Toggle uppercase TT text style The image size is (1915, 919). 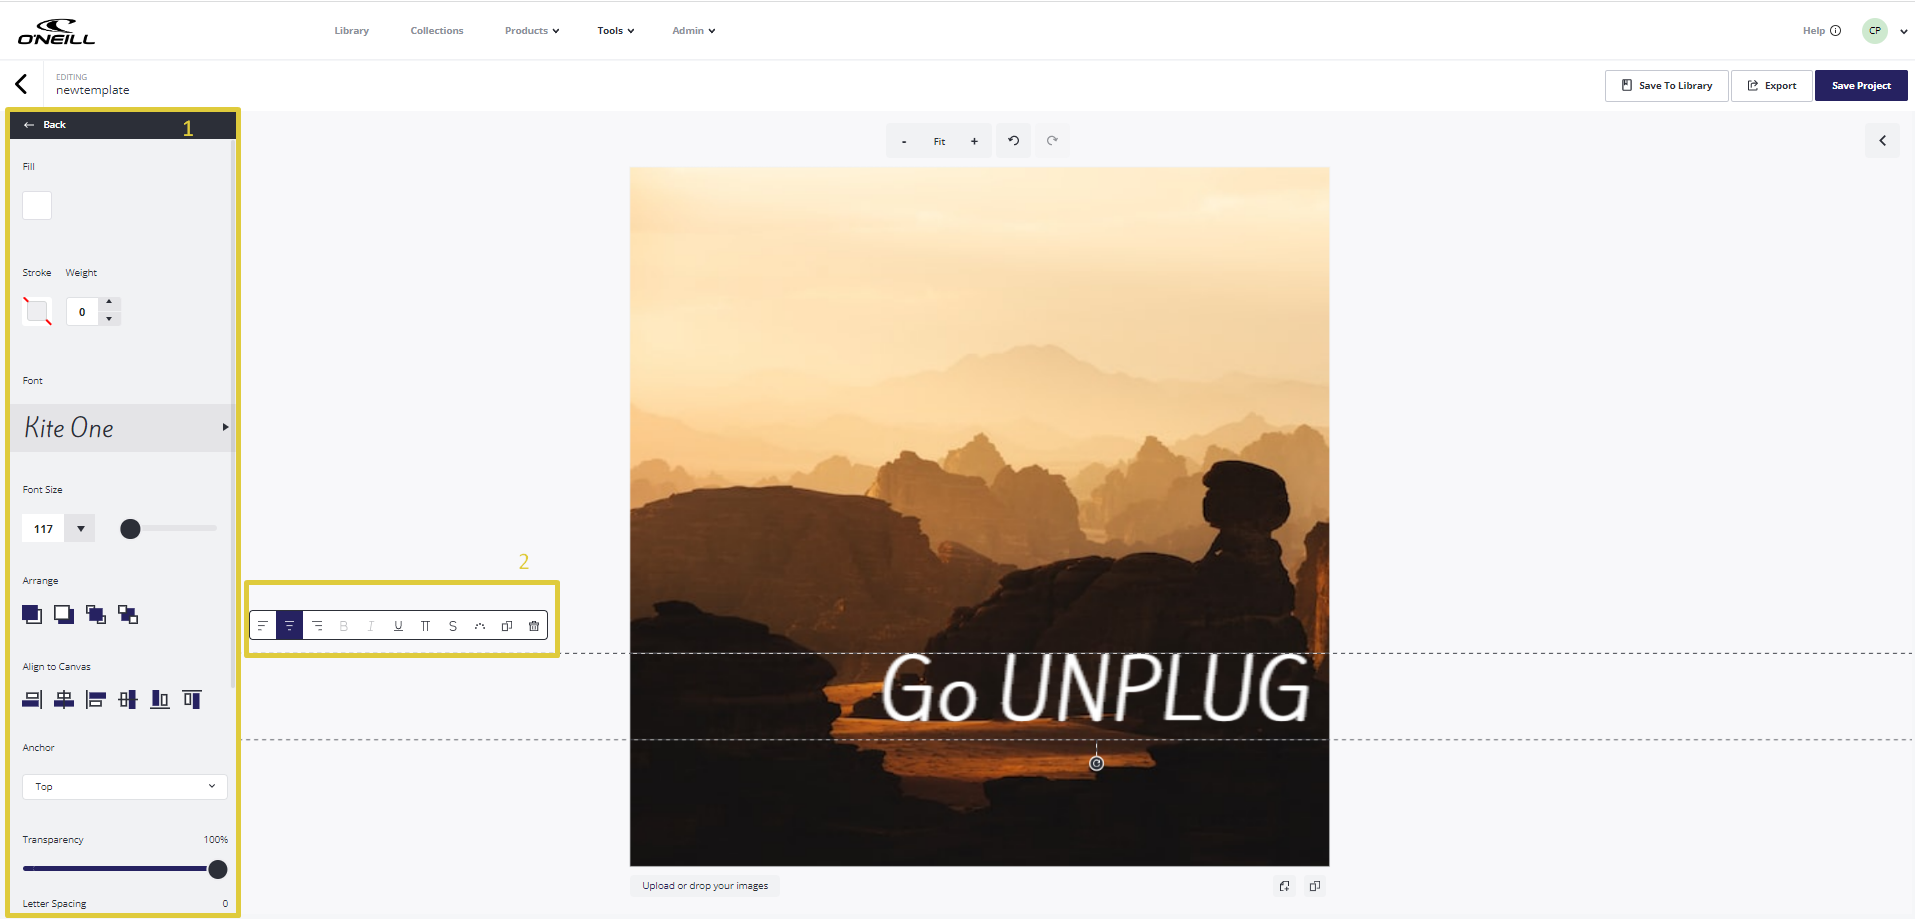[x=425, y=626]
